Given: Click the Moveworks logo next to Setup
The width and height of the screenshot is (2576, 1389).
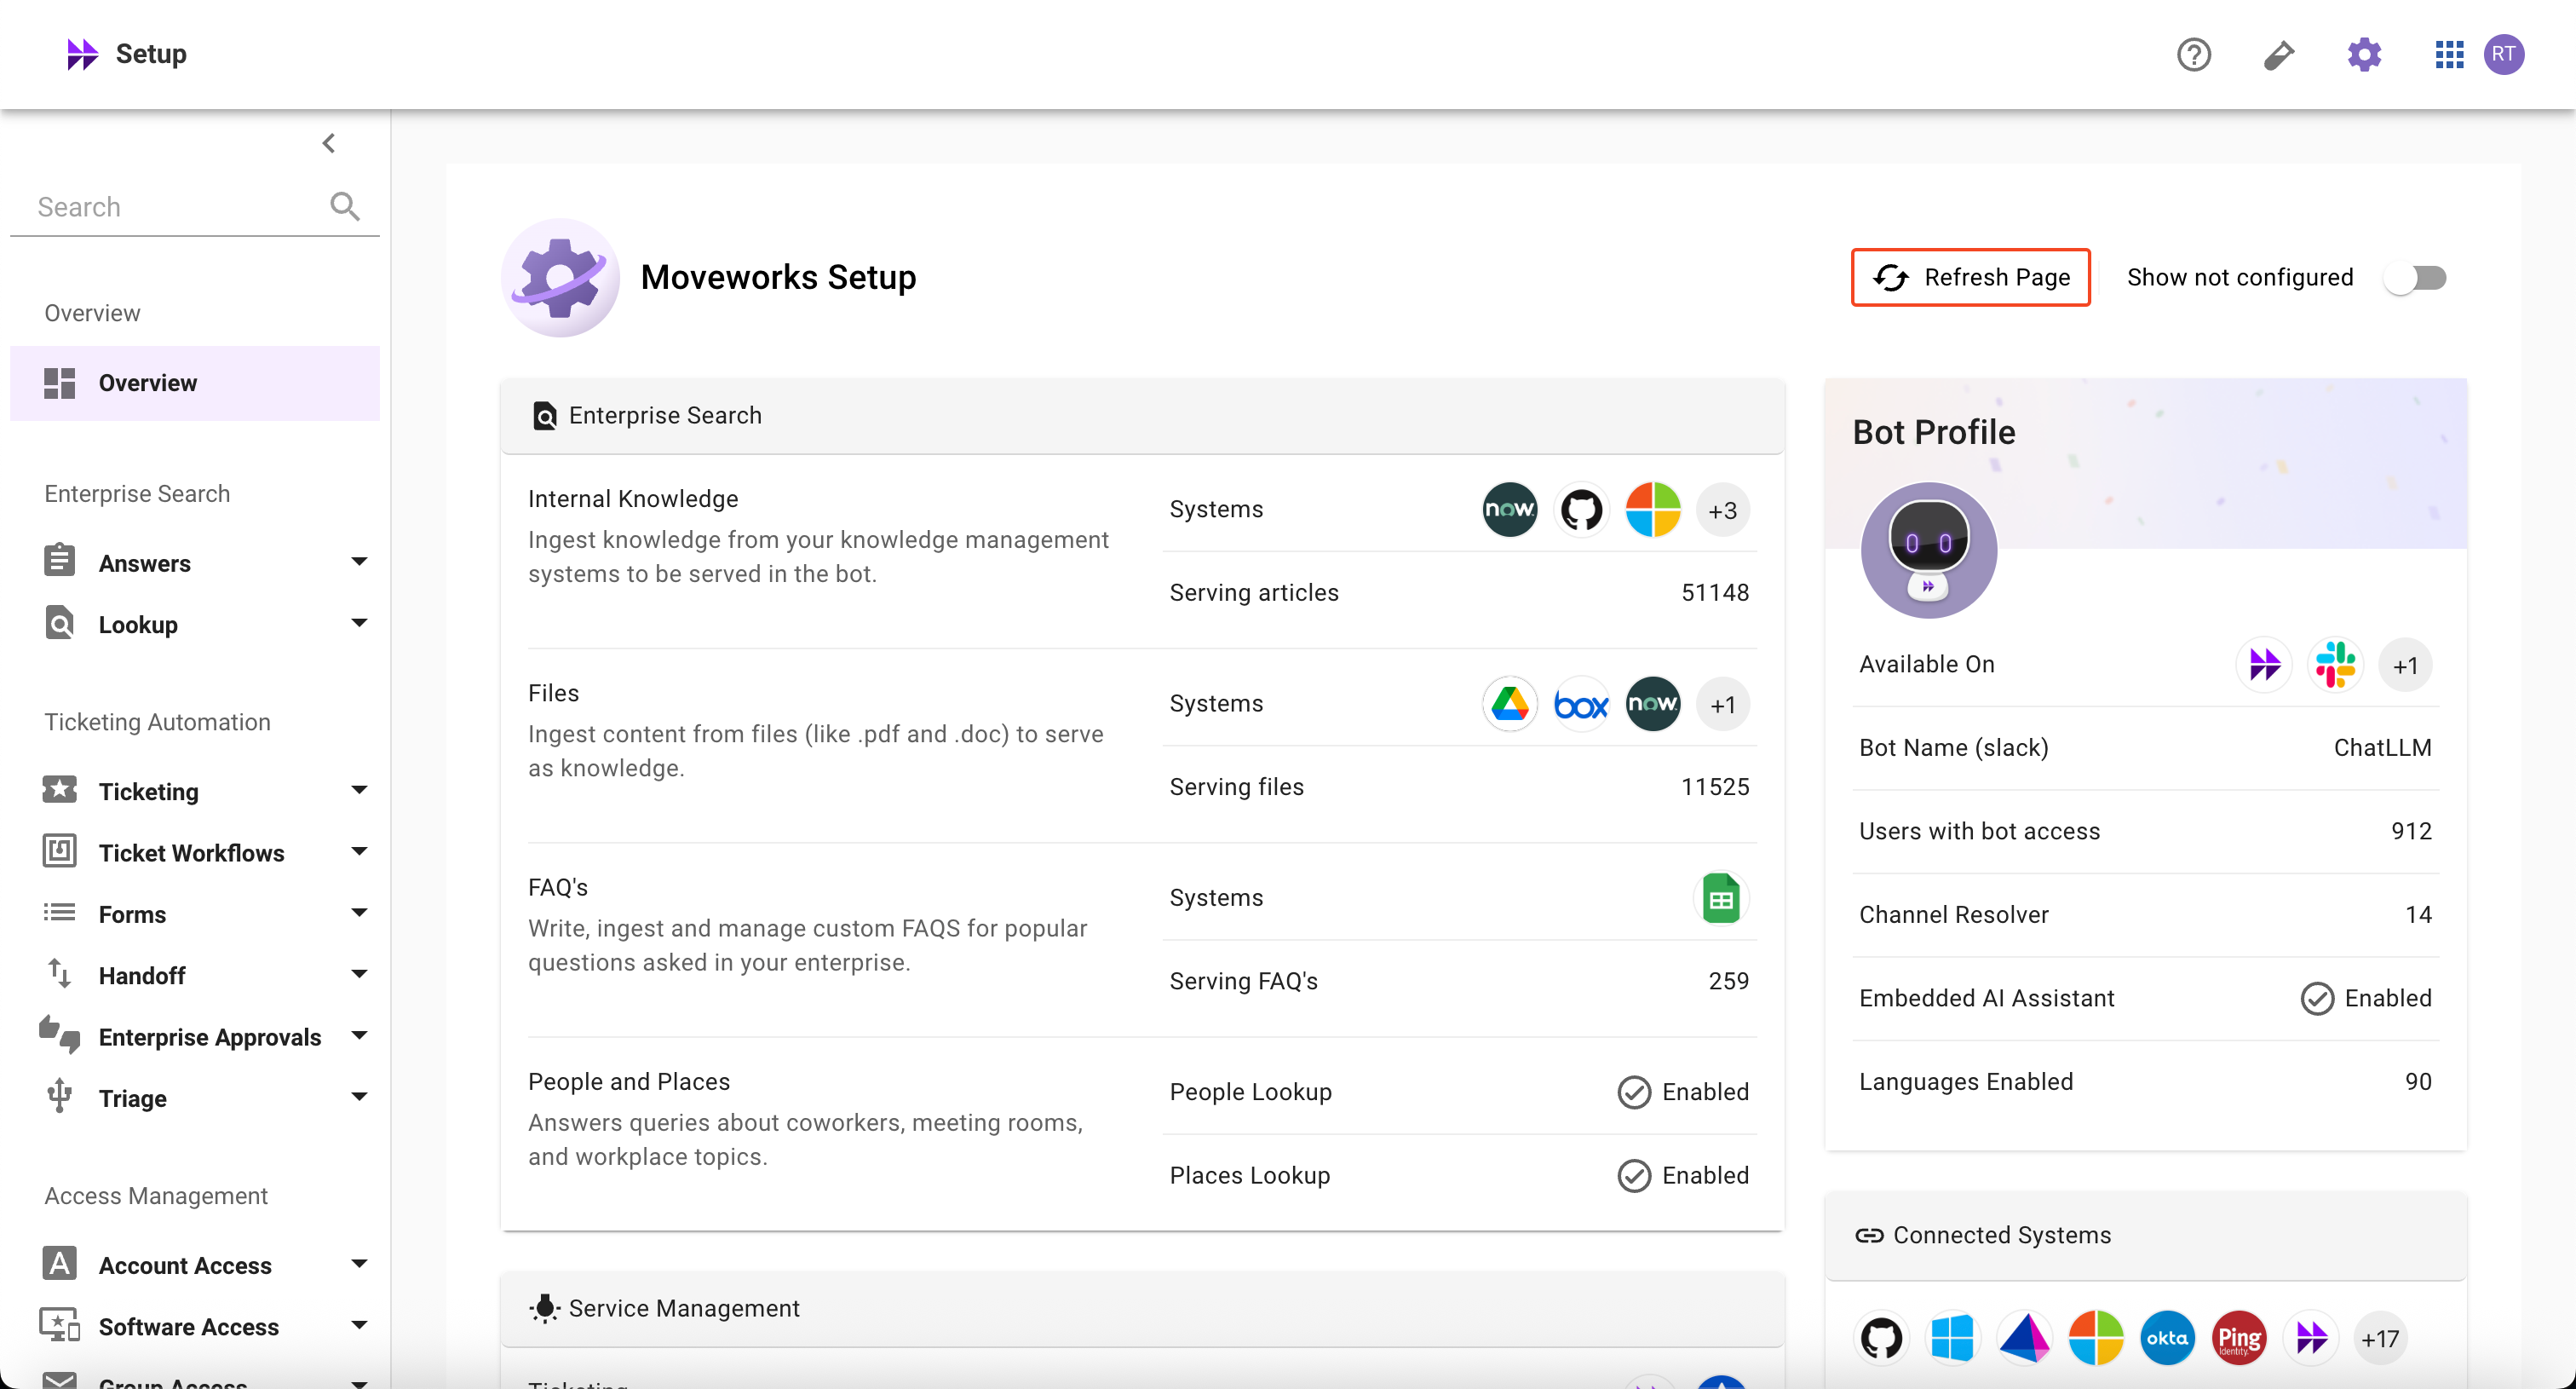Looking at the screenshot, I should click(82, 54).
